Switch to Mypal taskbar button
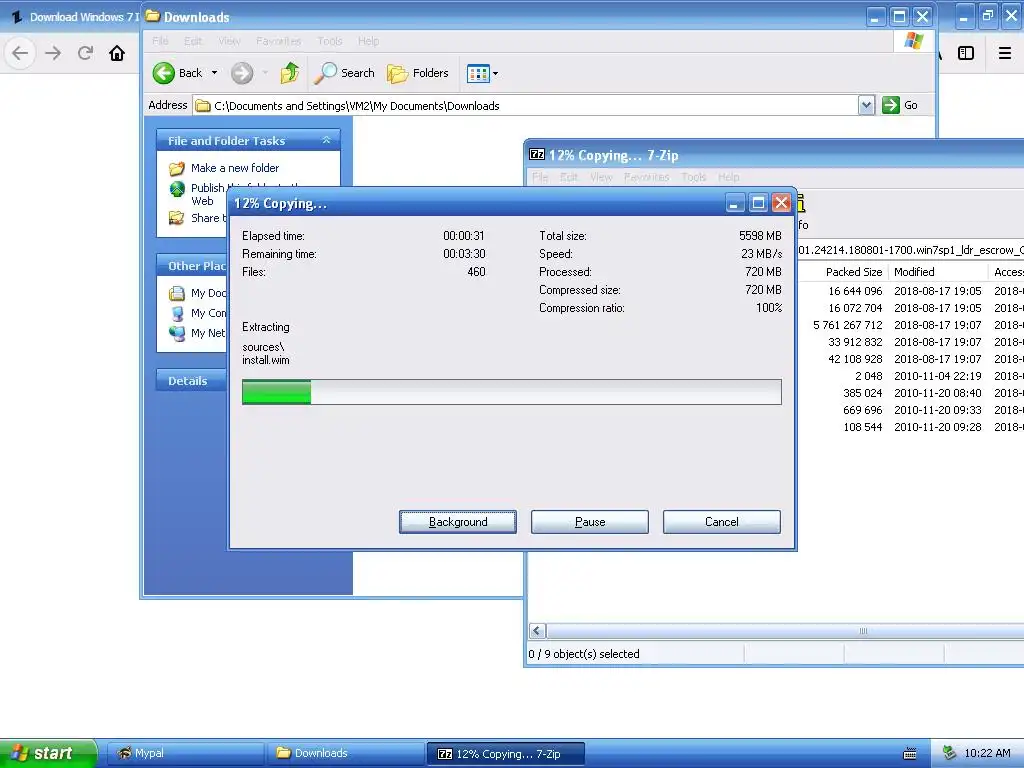This screenshot has width=1024, height=768. click(186, 753)
